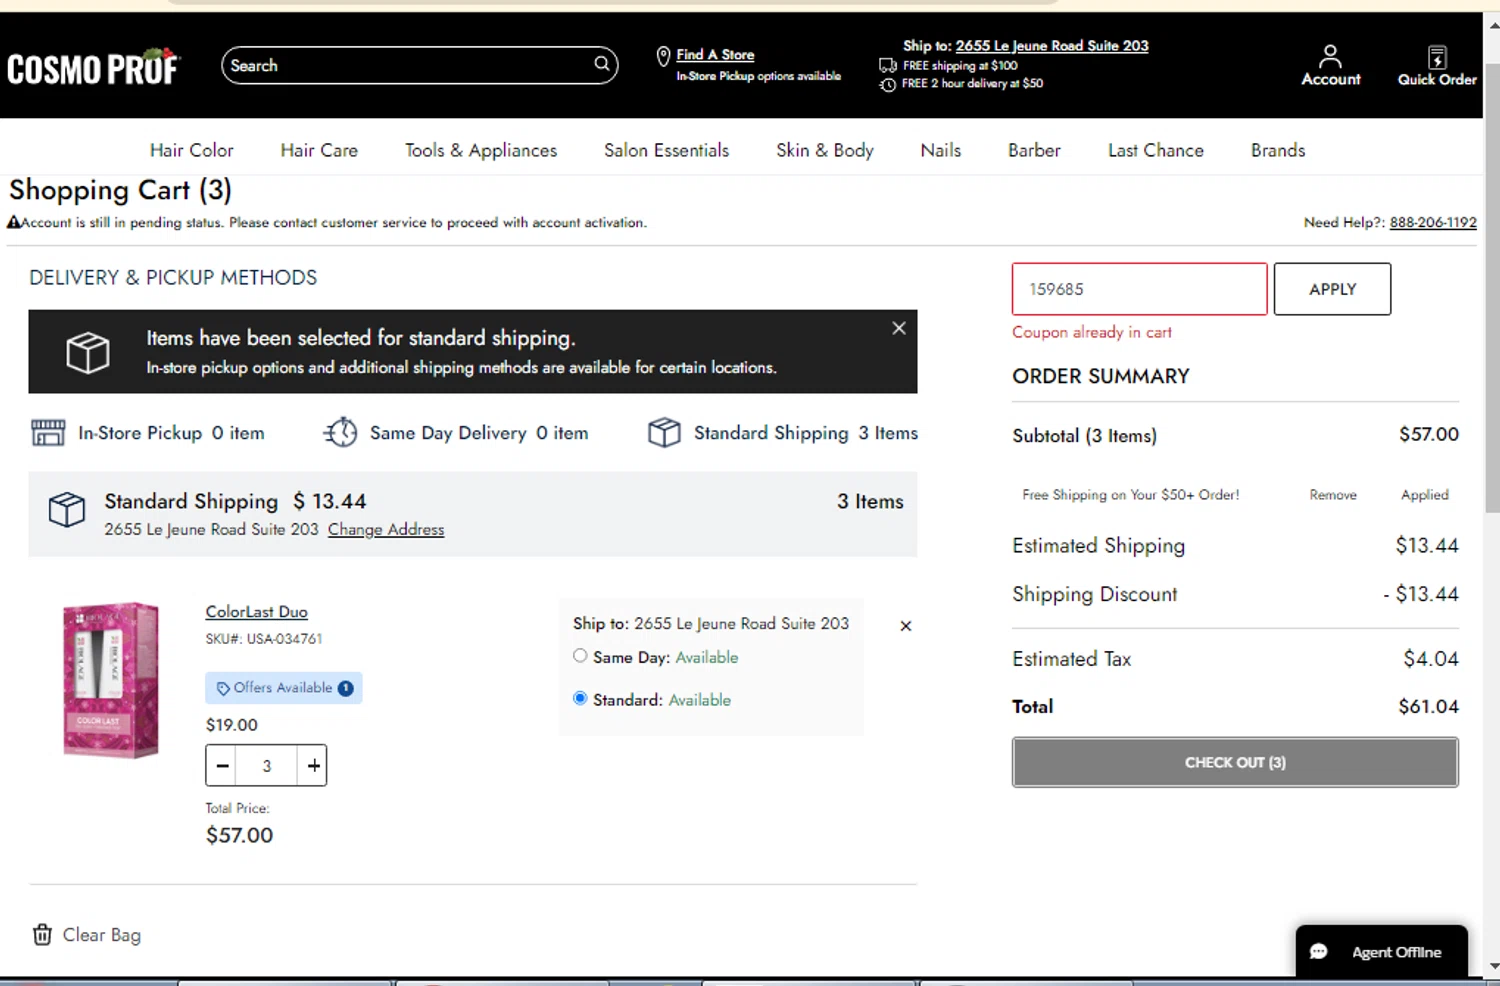Click the 'Coupon already in cart' message
1500x986 pixels.
(x=1092, y=332)
